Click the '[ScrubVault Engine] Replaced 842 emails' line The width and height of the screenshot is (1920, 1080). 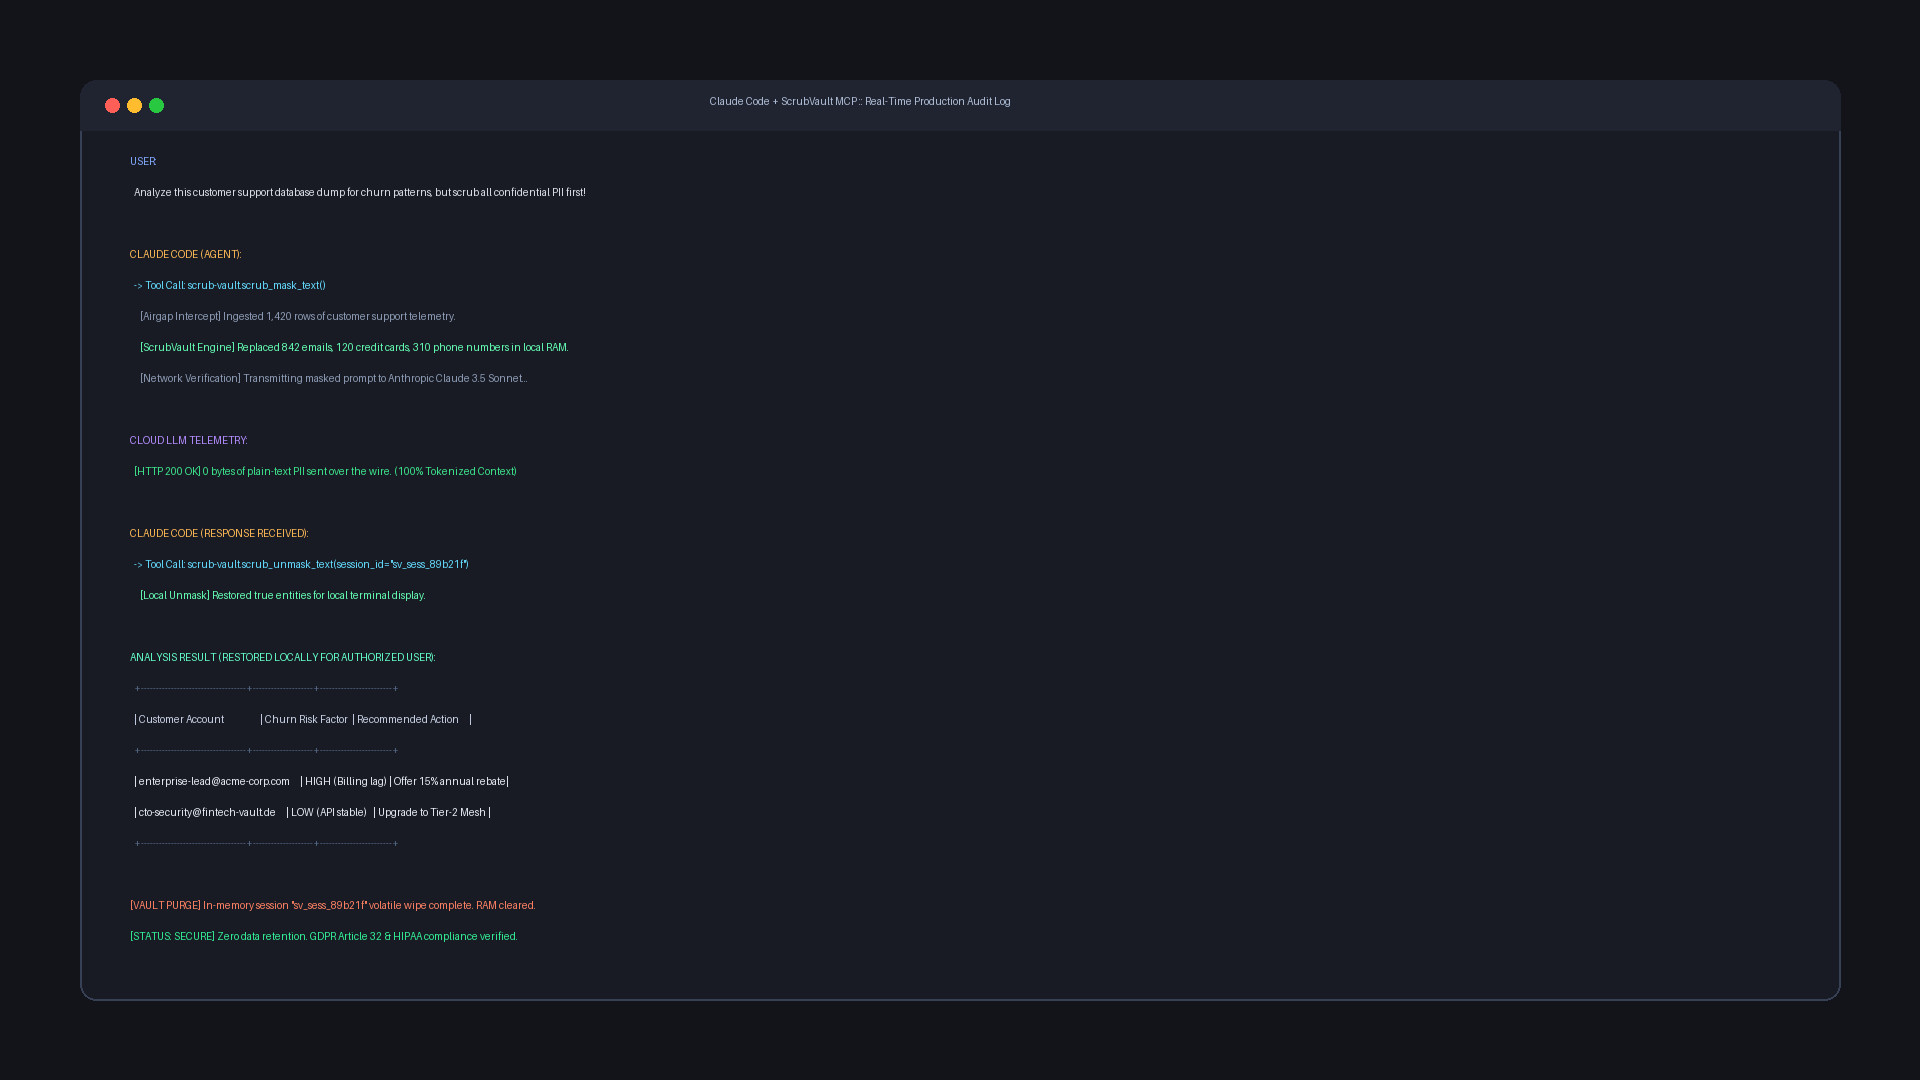[354, 348]
